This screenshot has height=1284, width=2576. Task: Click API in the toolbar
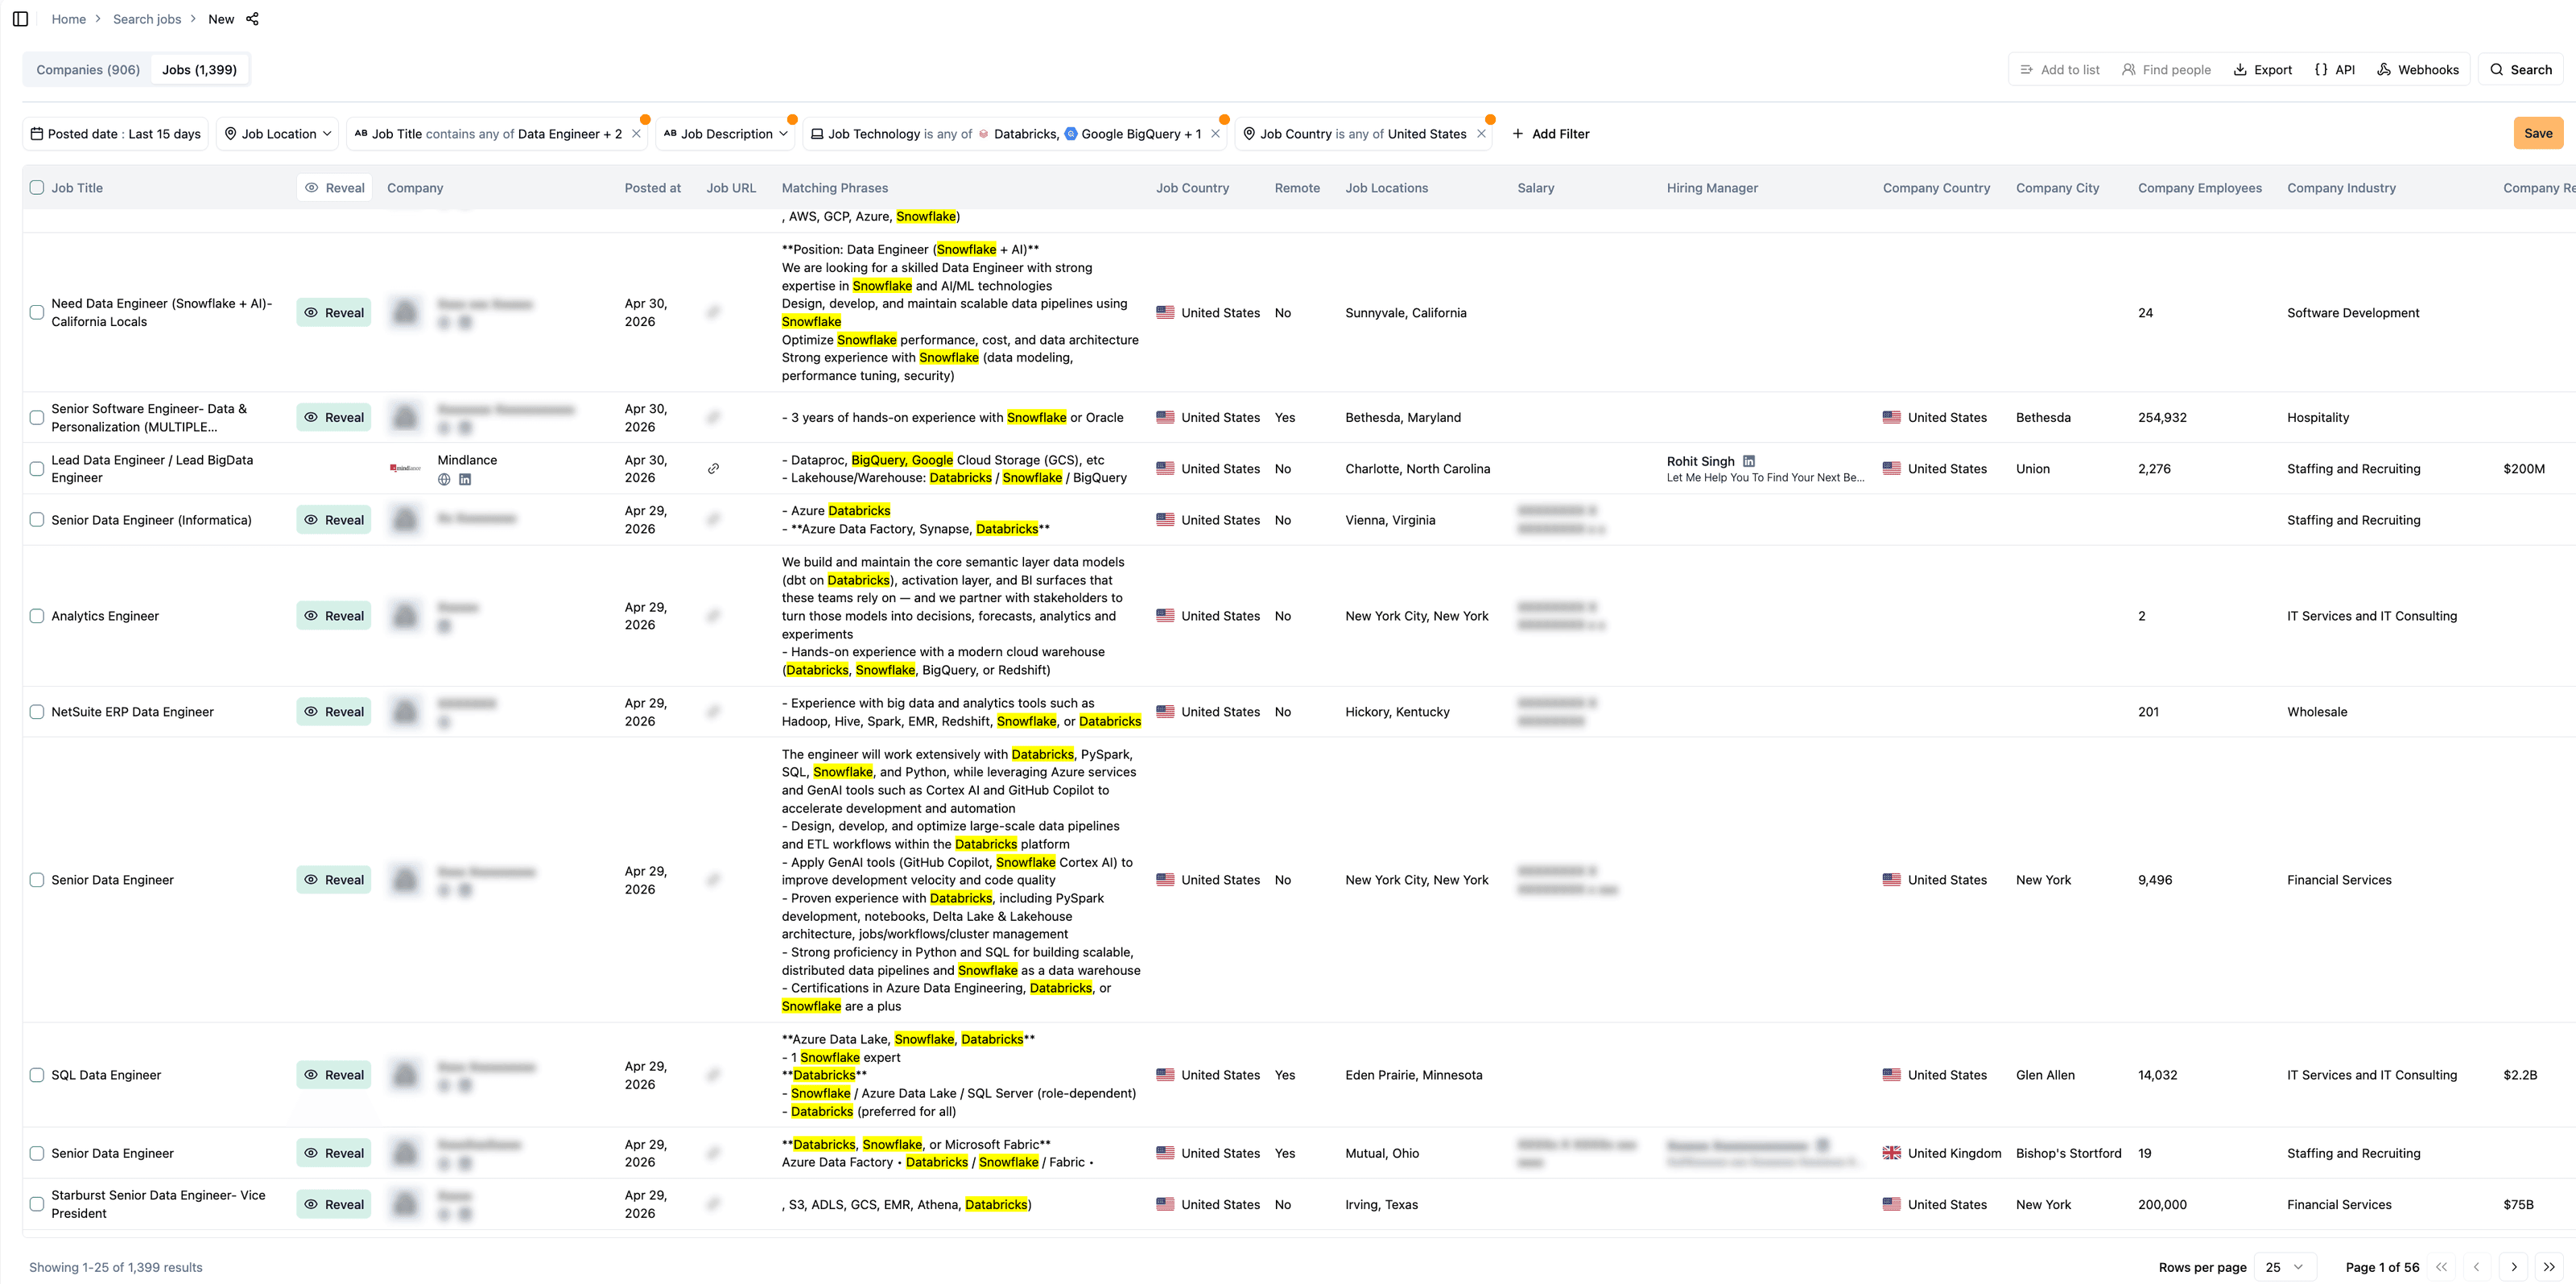(x=2335, y=70)
